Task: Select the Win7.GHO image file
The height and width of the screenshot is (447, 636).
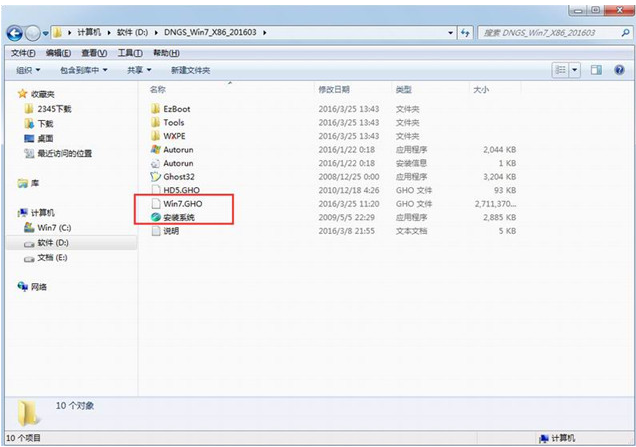Action: tap(181, 203)
